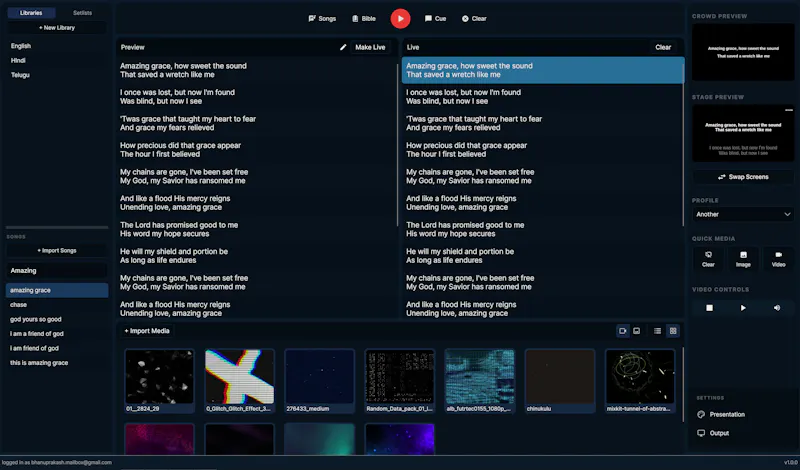Click the stage preview minimize dash icon
Image resolution: width=800 pixels, height=470 pixels.
pyautogui.click(x=789, y=110)
